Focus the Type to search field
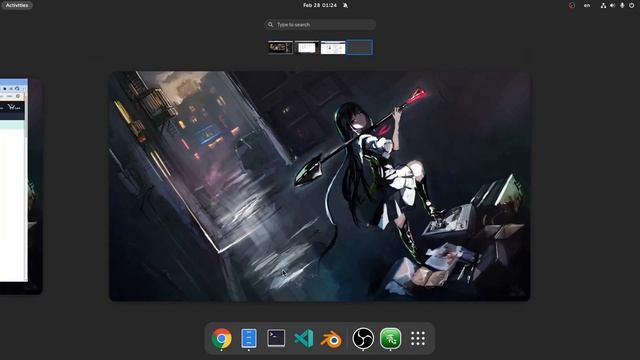The height and width of the screenshot is (360, 640). tap(320, 24)
